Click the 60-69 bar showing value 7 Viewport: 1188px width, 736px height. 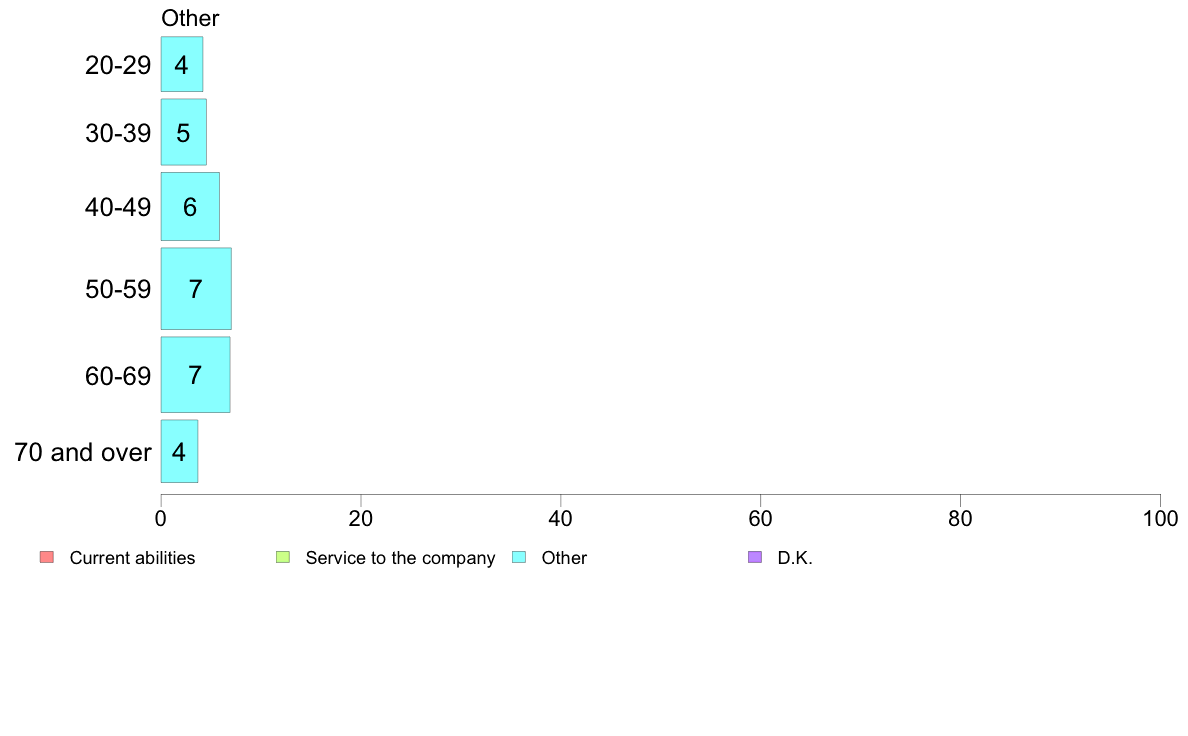(195, 375)
